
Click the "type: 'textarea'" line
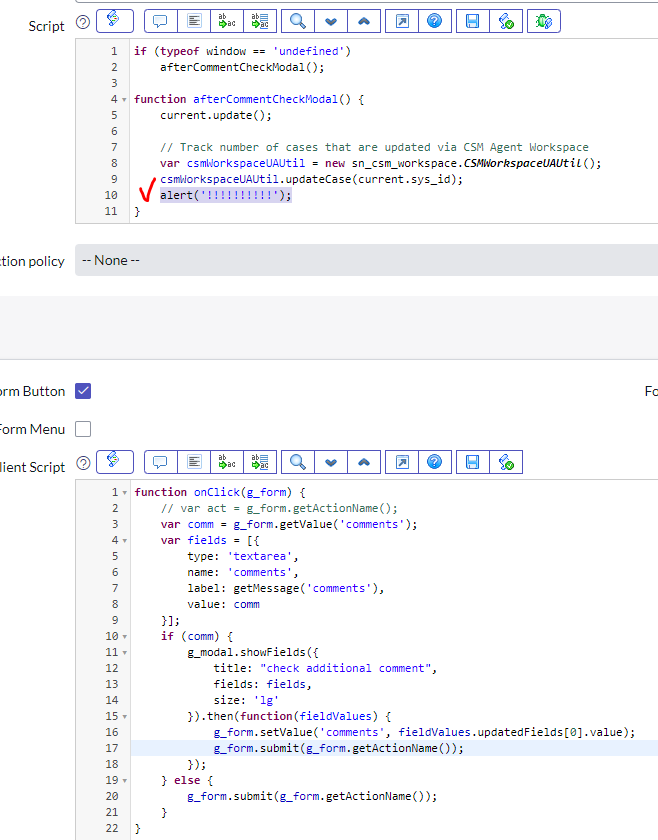(243, 556)
